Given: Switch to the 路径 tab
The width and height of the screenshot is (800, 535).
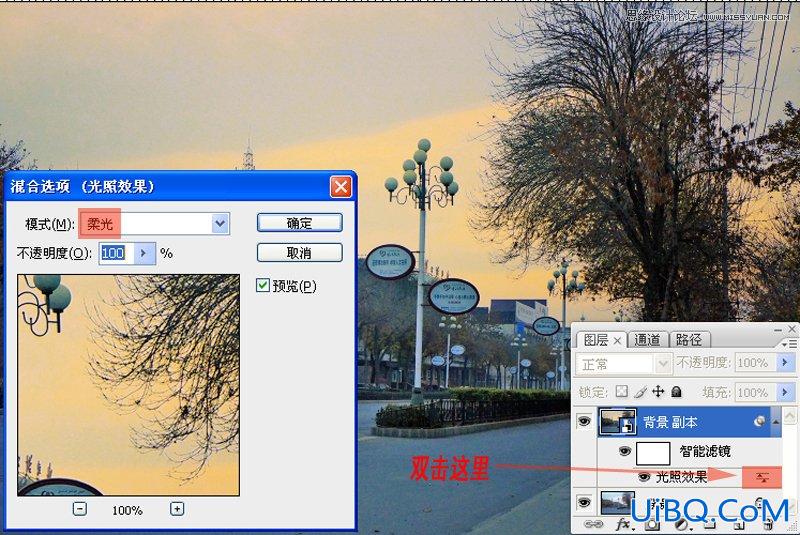Looking at the screenshot, I should coord(688,340).
